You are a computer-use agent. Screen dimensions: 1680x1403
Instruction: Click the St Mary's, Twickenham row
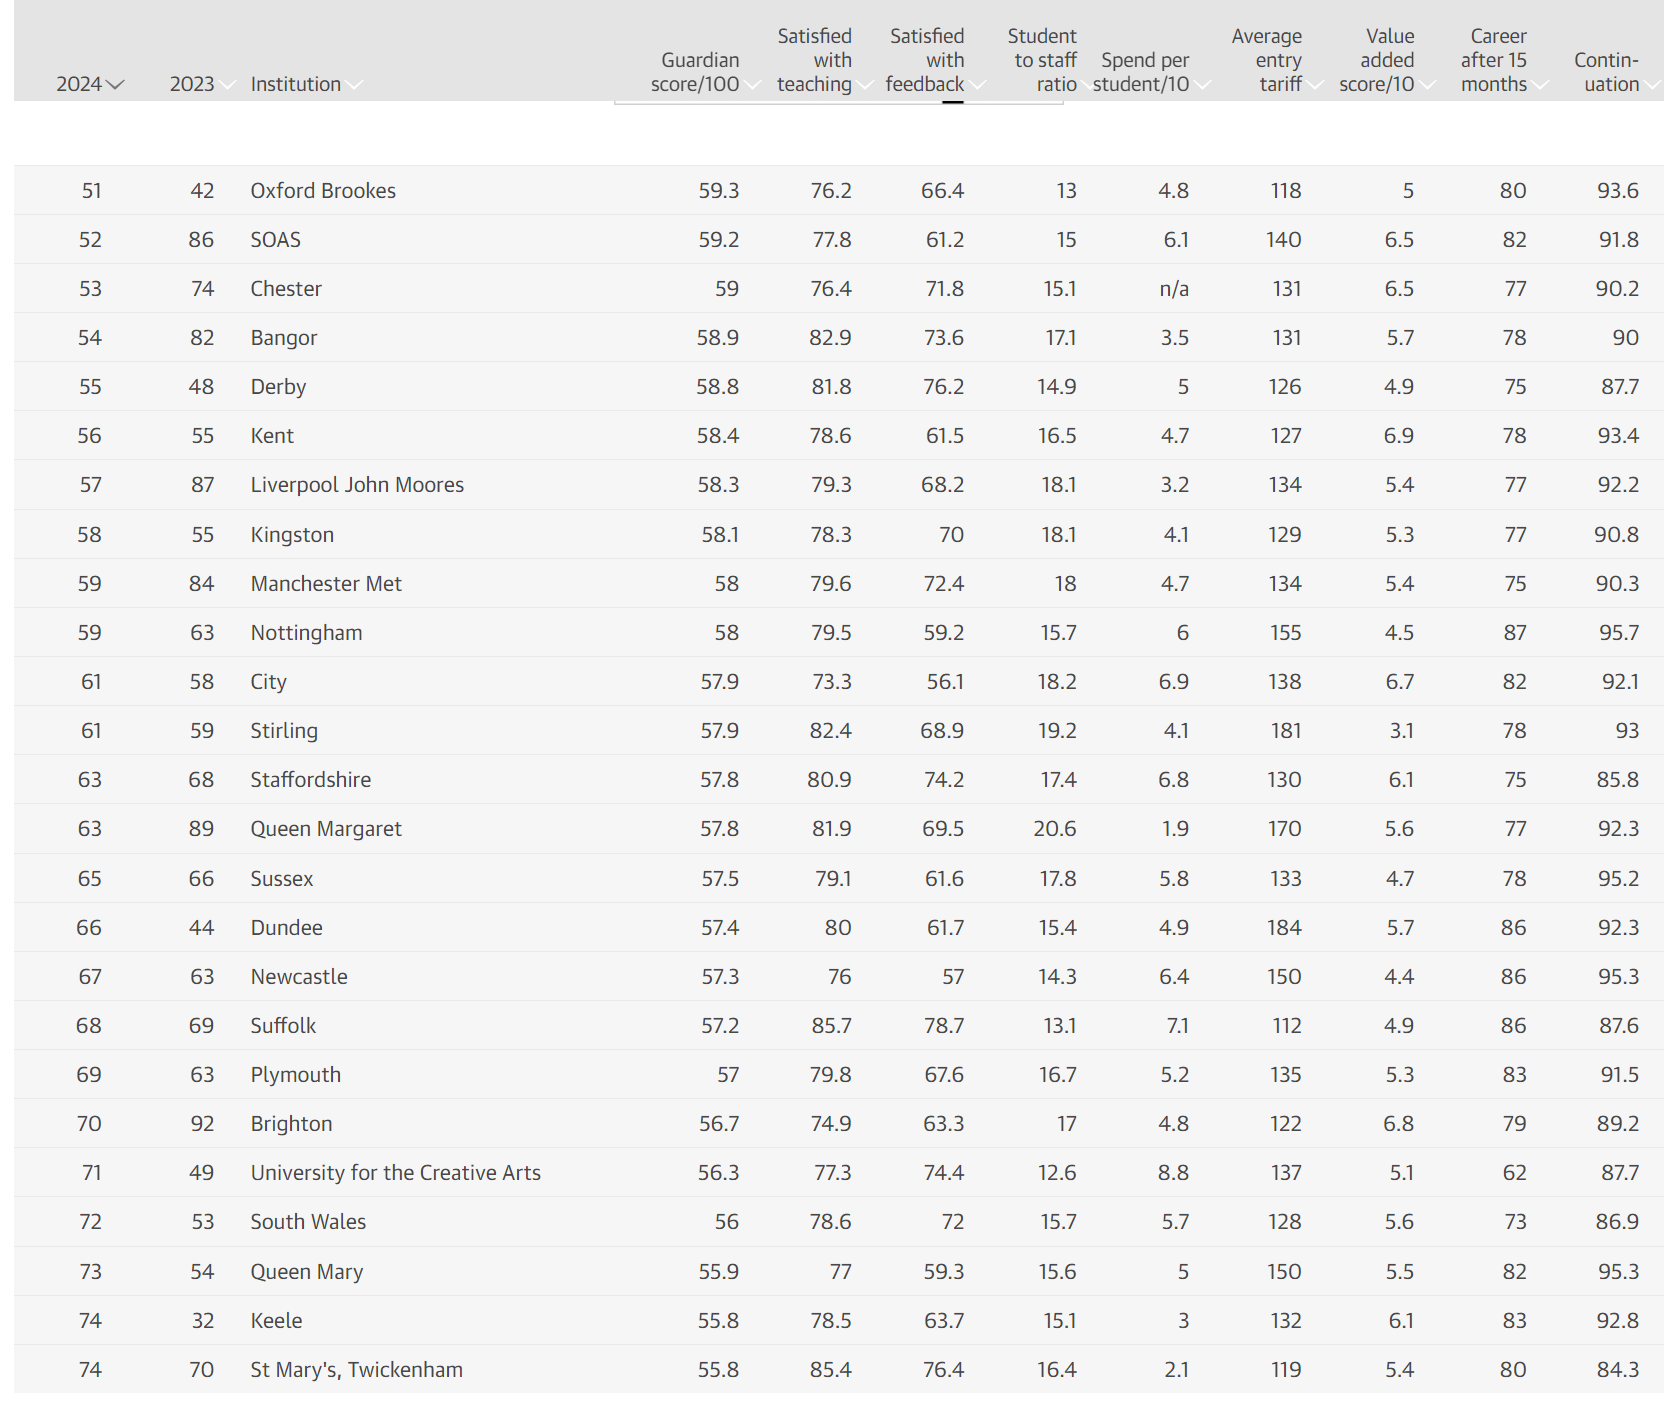tap(839, 1369)
